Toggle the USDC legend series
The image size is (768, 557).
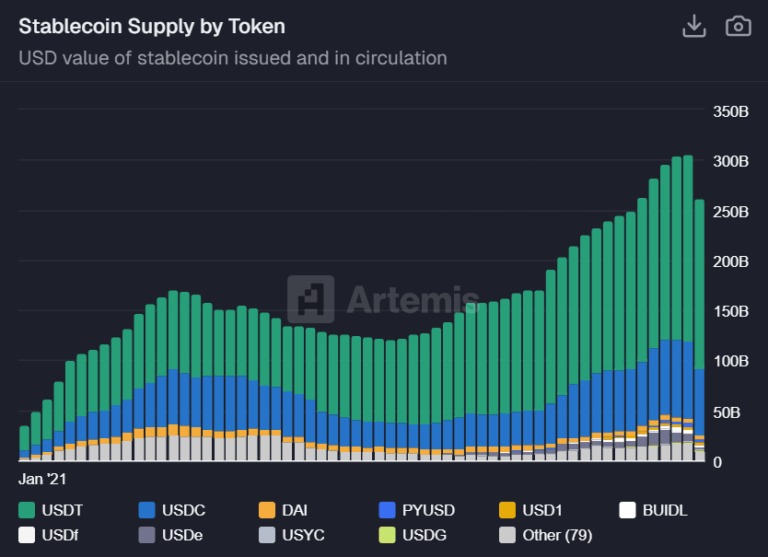(x=172, y=510)
